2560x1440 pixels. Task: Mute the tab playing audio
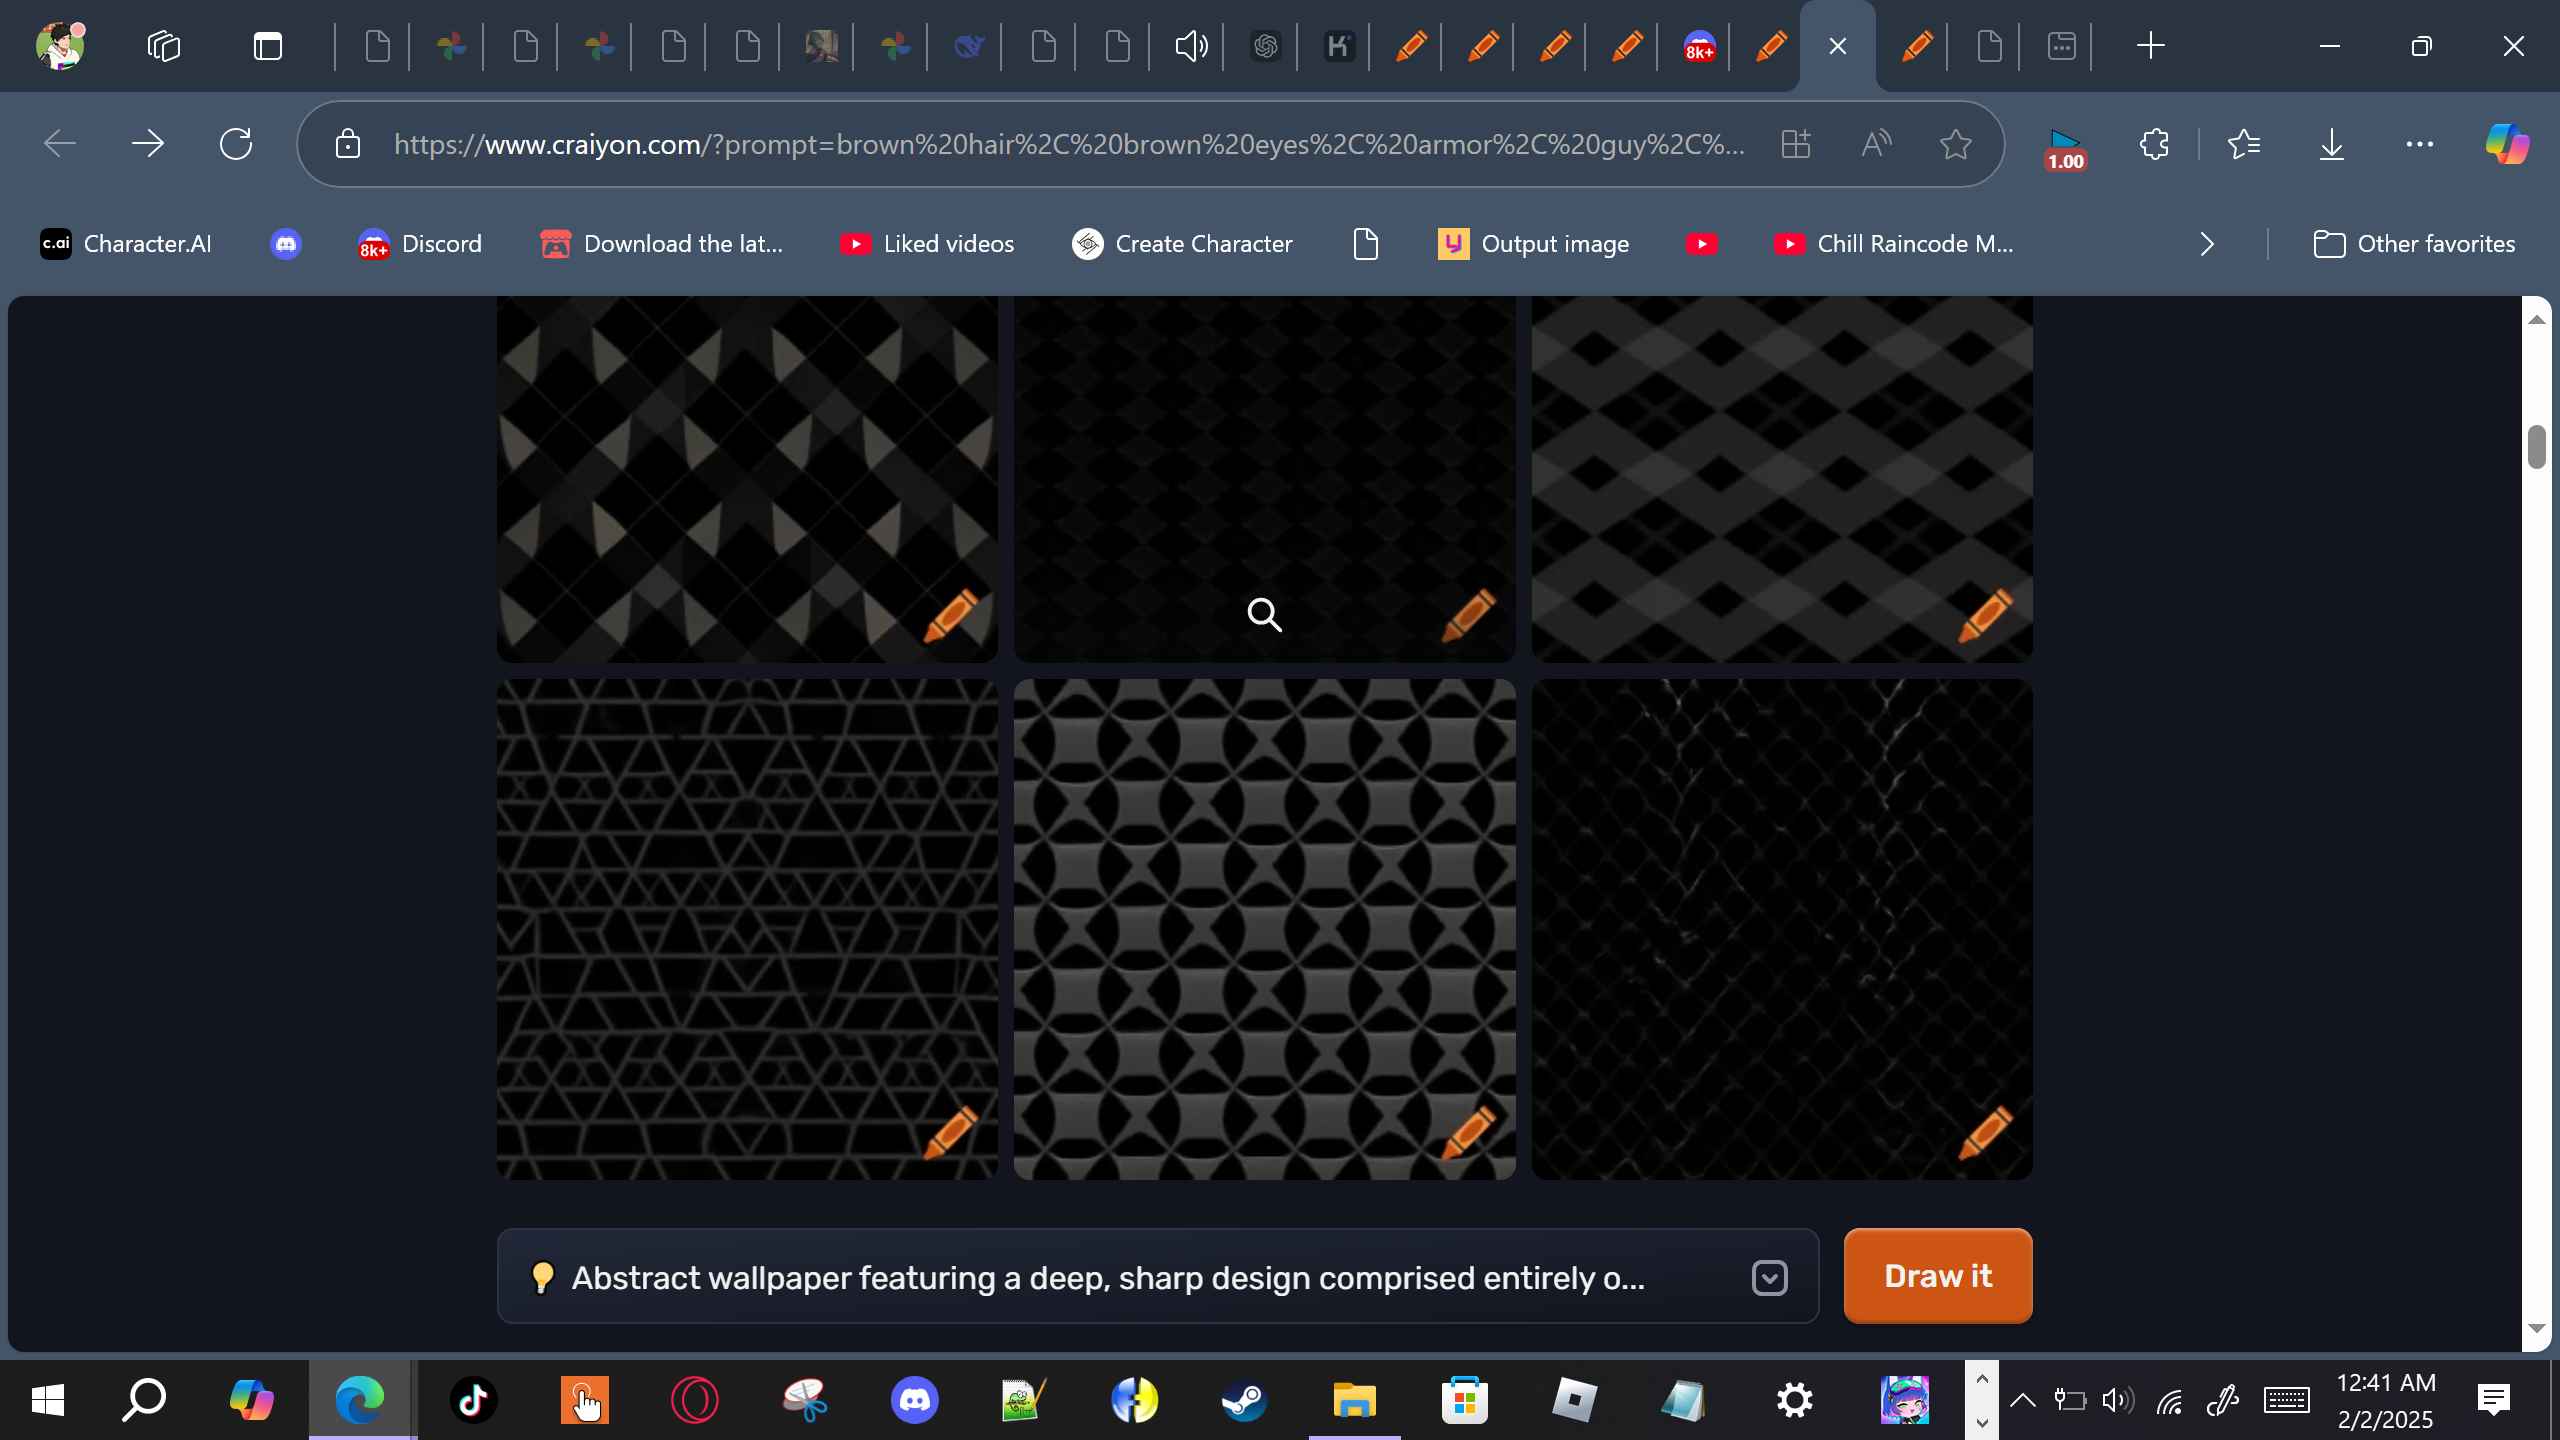point(1190,46)
